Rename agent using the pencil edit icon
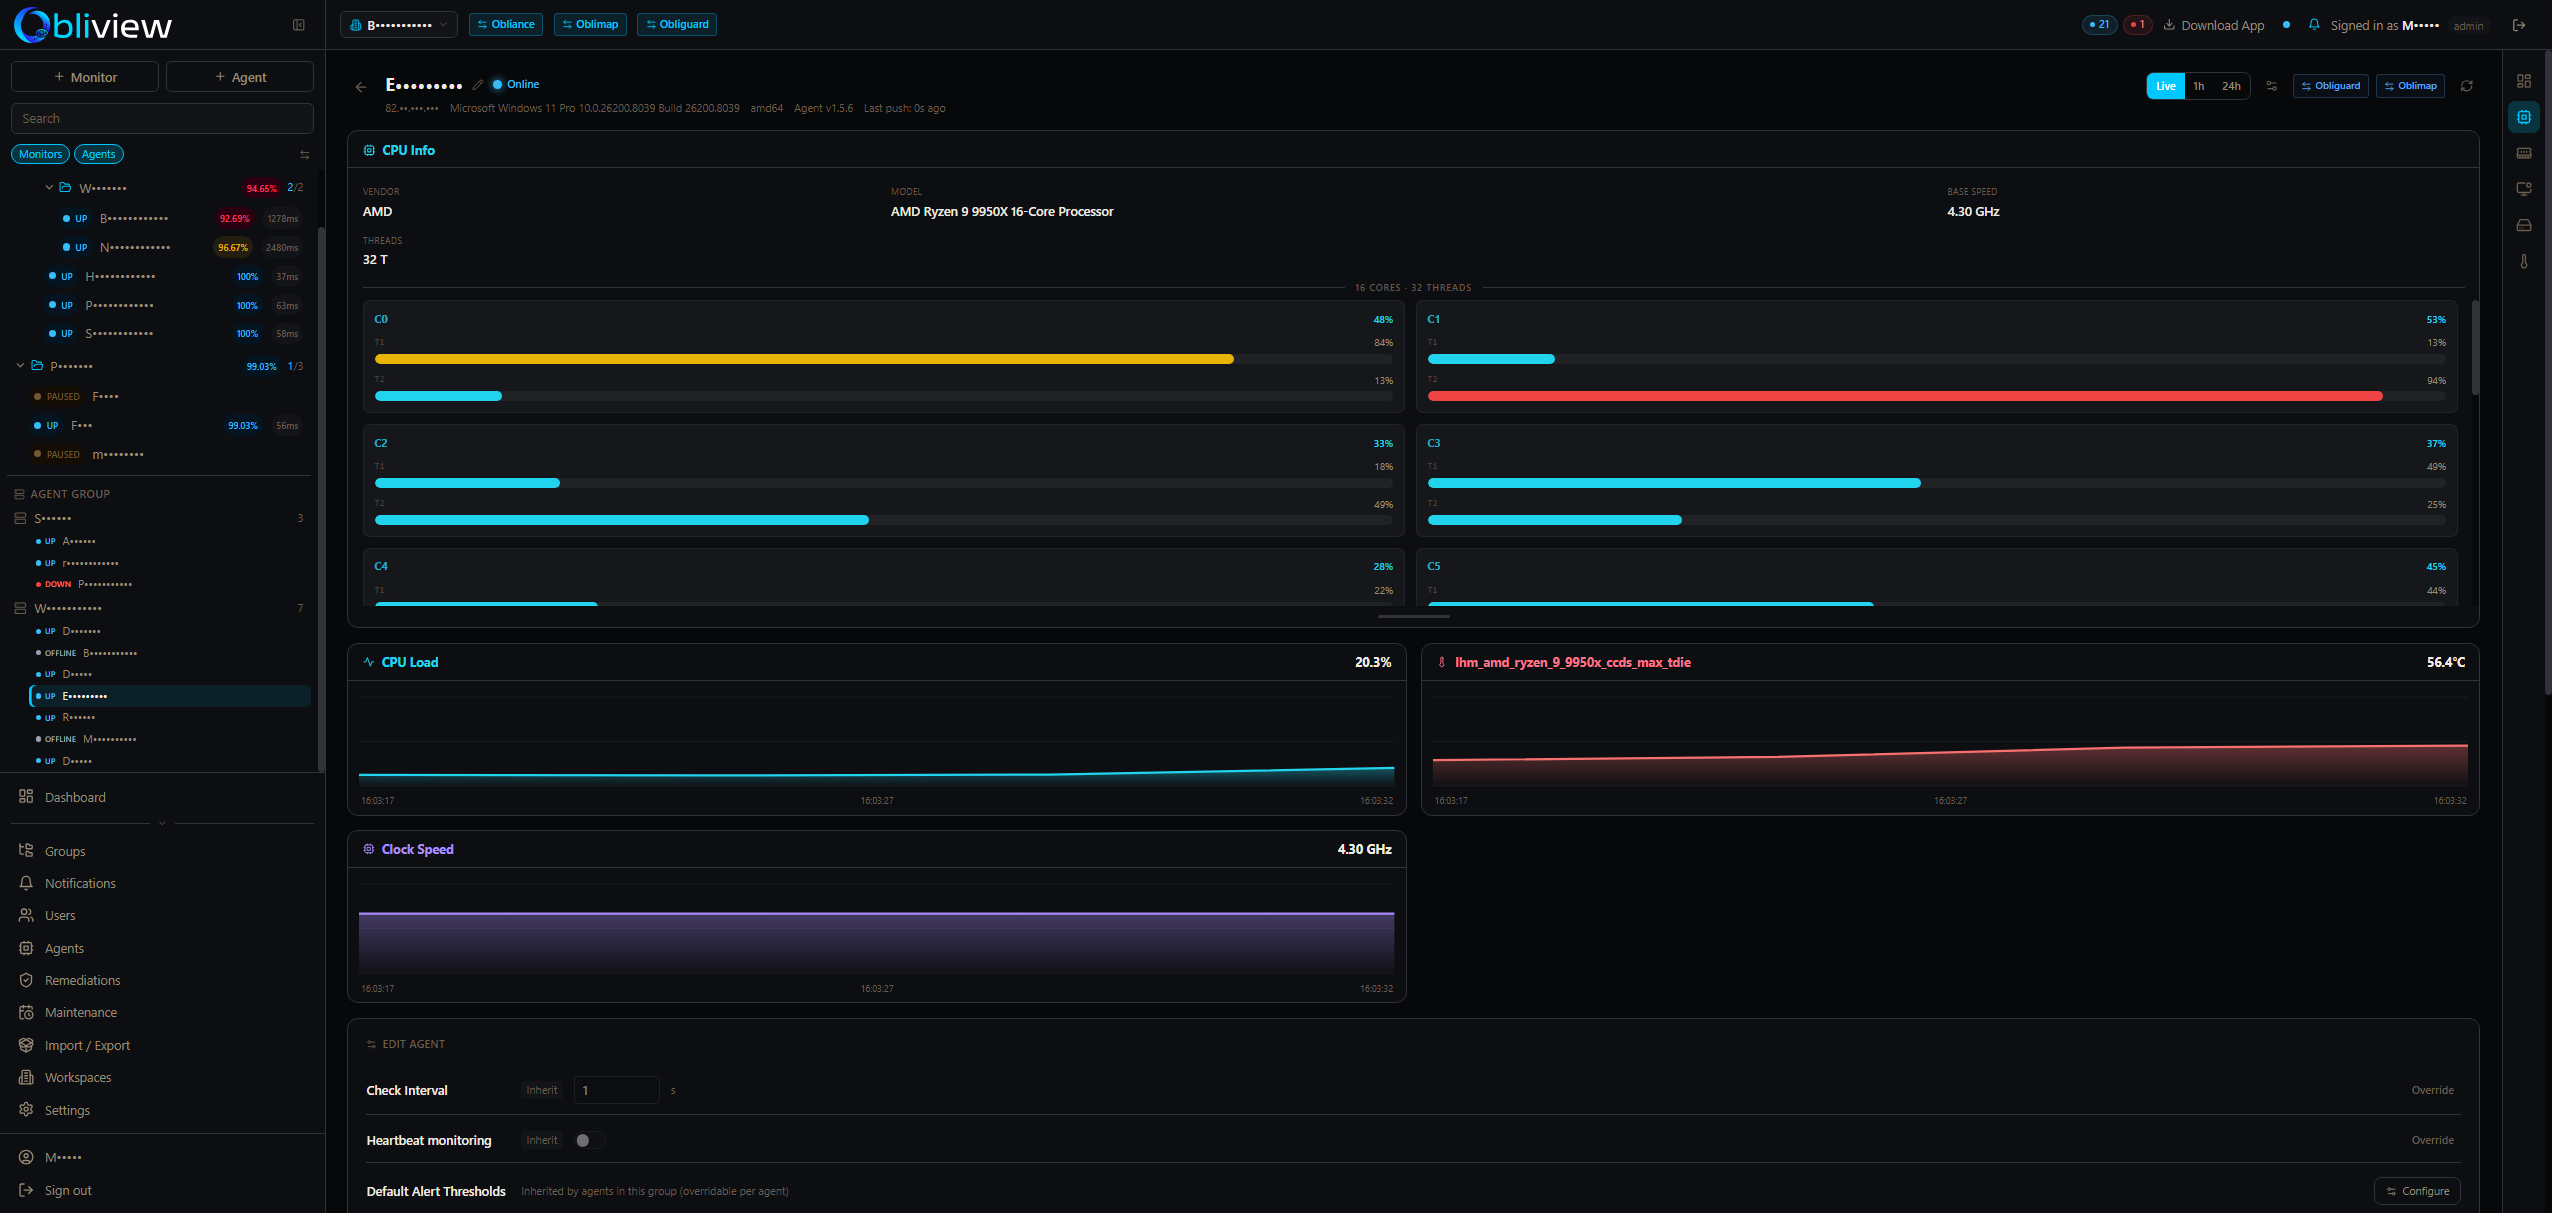2552x1213 pixels. point(477,84)
